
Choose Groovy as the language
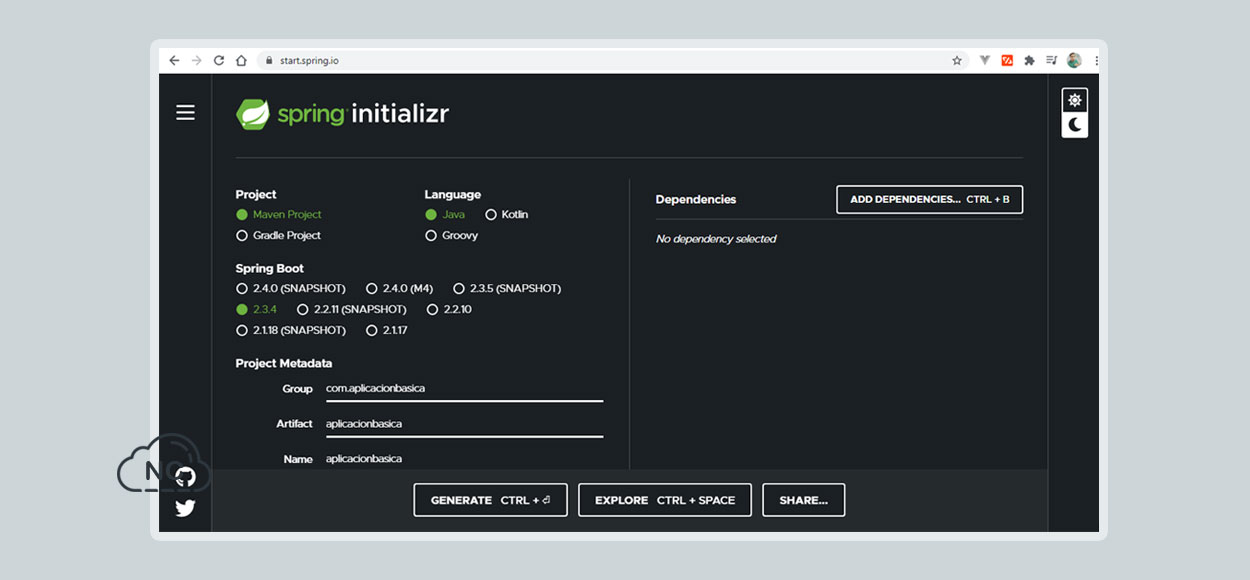[452, 236]
